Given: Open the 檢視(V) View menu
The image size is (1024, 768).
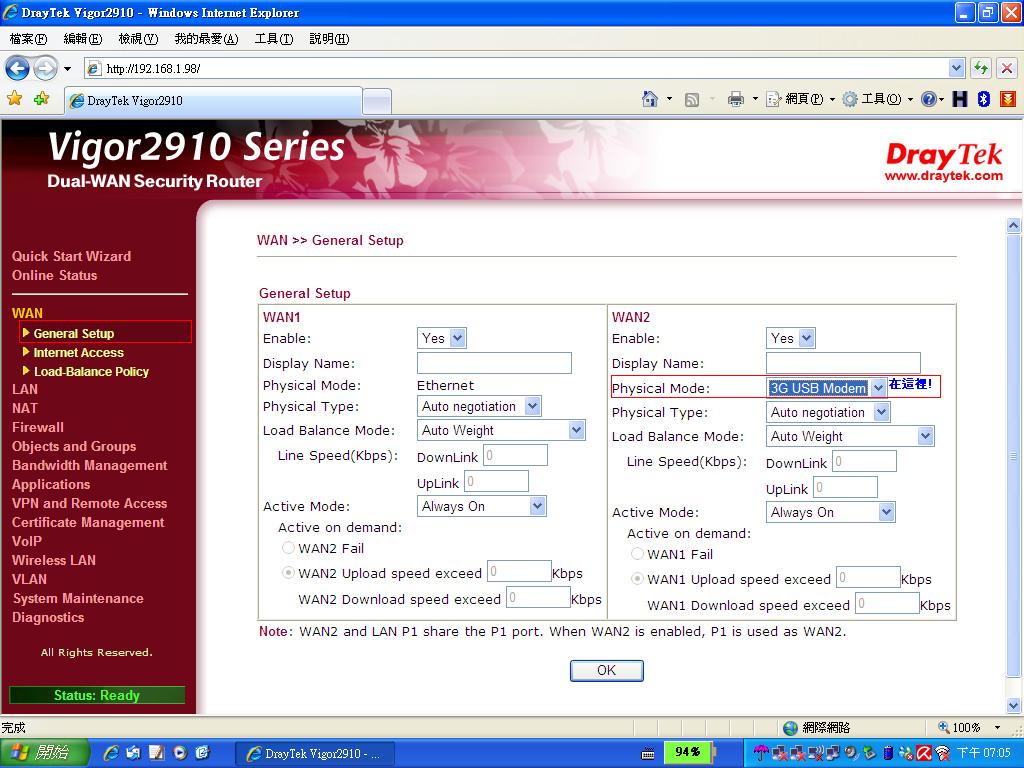Looking at the screenshot, I should click(138, 39).
